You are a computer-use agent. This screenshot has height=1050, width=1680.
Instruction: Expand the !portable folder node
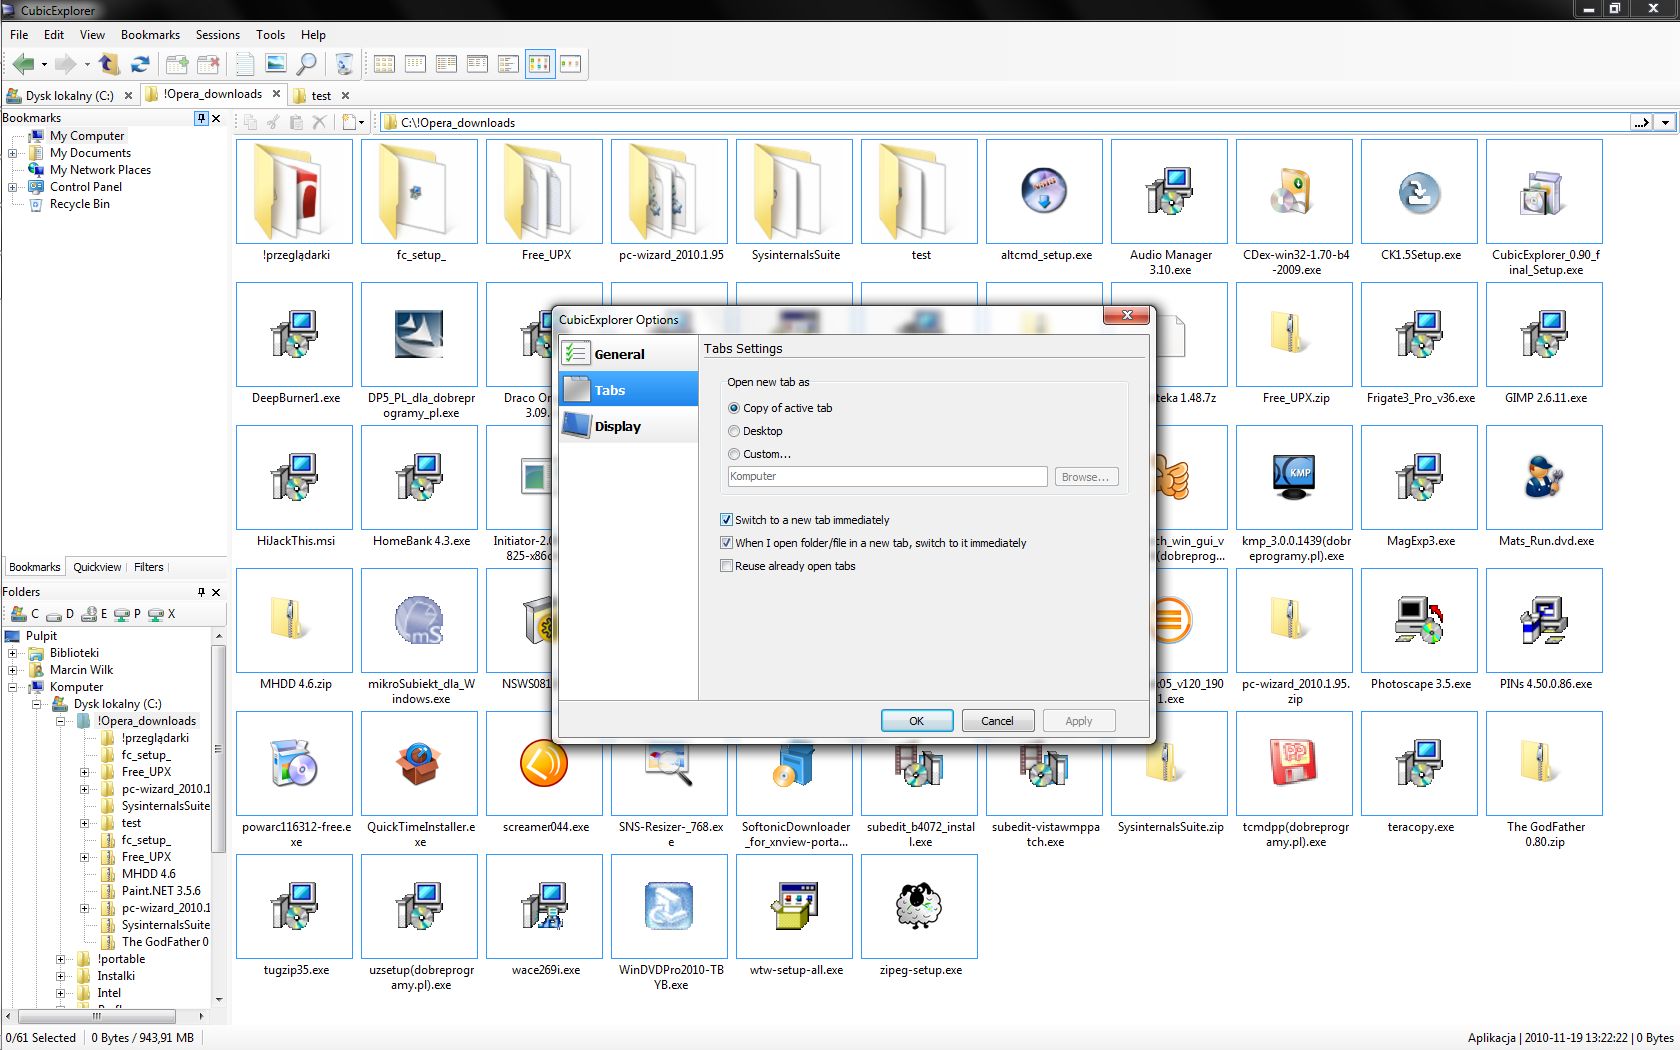[x=61, y=959]
